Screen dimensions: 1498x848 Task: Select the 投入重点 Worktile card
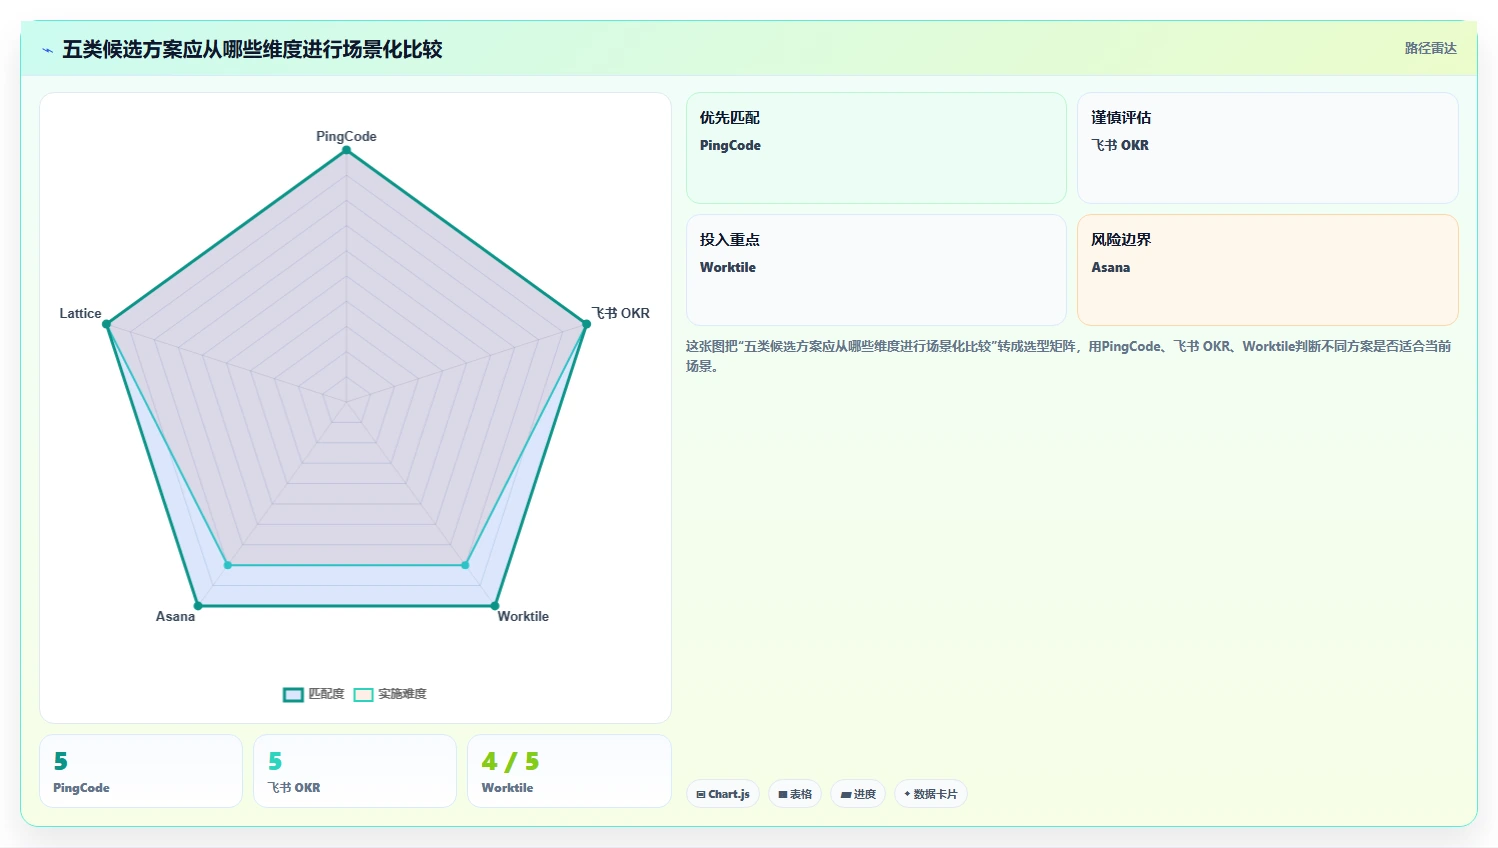(x=876, y=270)
